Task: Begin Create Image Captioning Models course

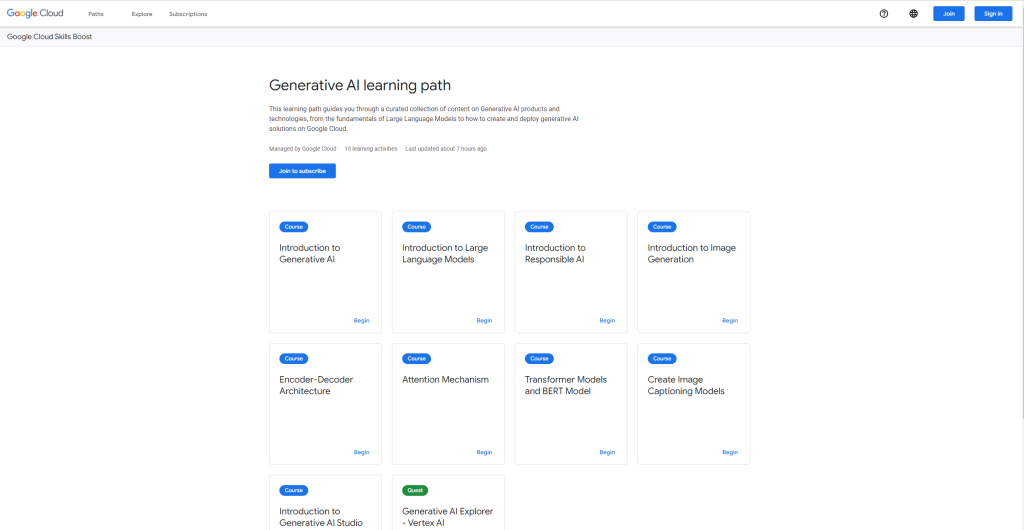Action: click(729, 452)
